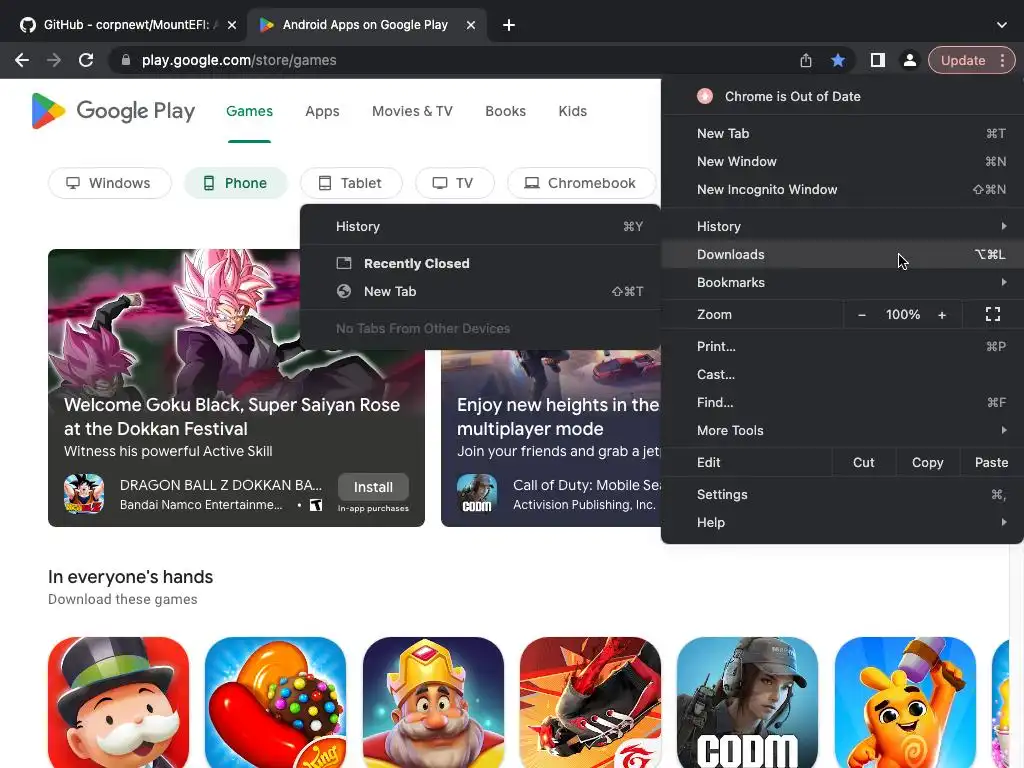The image size is (1024, 768).
Task: Open new tab with plus icon
Action: 509,25
